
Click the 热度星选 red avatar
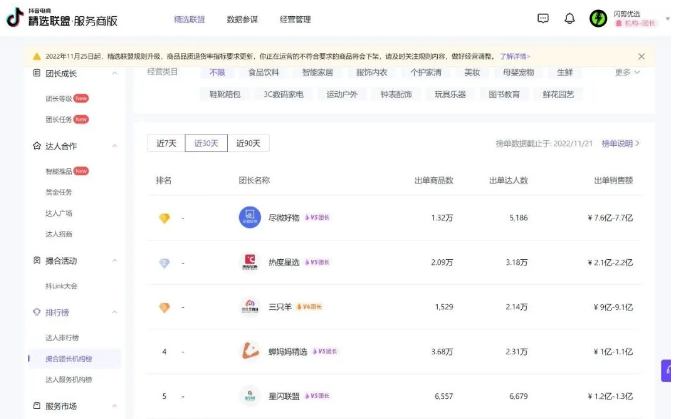(x=250, y=262)
